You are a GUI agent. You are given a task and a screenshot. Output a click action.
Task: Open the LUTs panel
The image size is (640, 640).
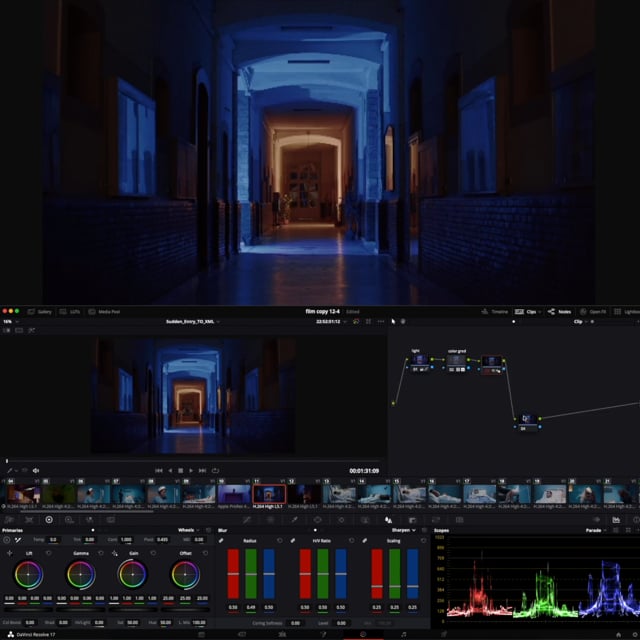pos(70,312)
